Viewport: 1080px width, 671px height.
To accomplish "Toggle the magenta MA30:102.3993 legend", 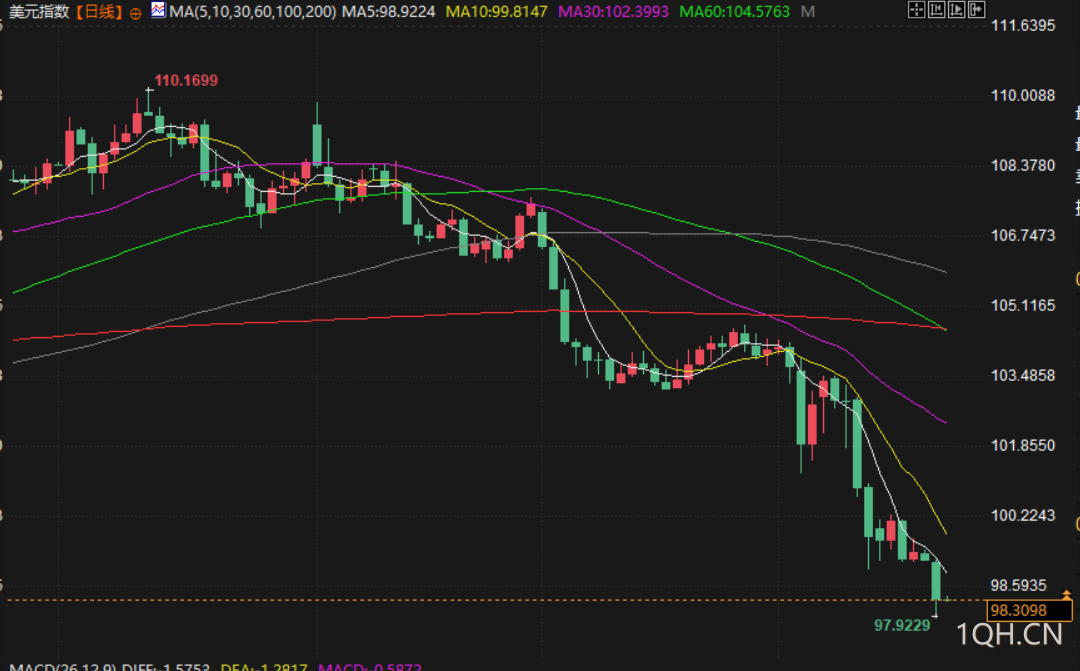I will click(x=613, y=12).
